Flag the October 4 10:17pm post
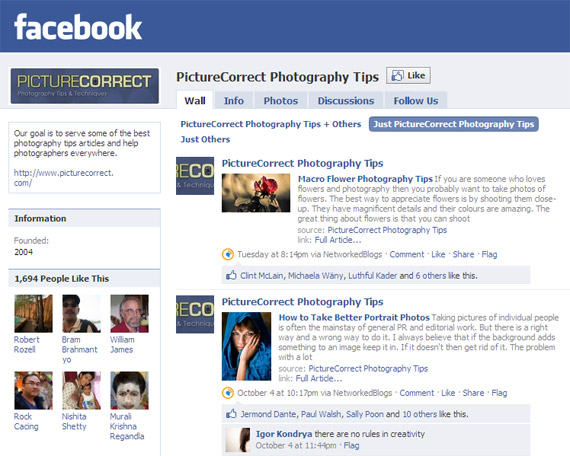The image size is (570, 456). point(499,393)
